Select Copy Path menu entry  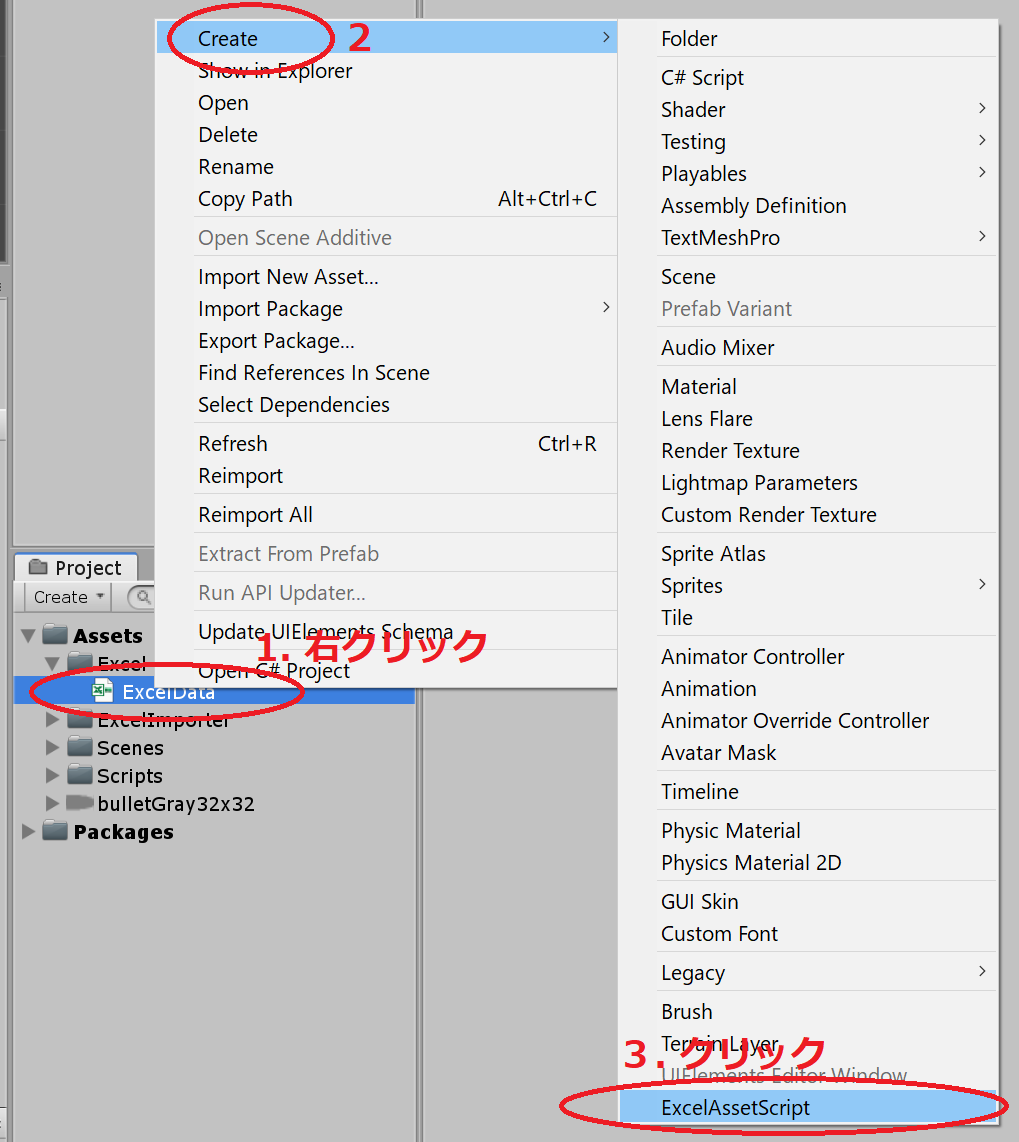point(387,199)
